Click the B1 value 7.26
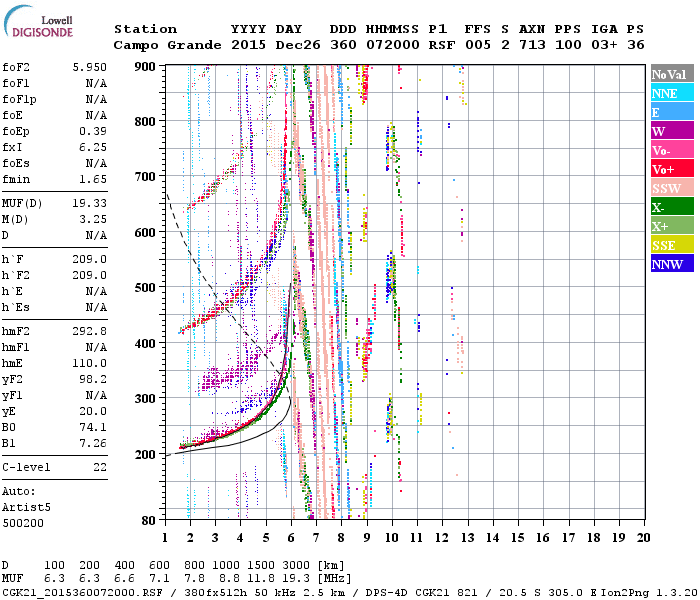Viewport: 700px width, 600px height. (93, 443)
